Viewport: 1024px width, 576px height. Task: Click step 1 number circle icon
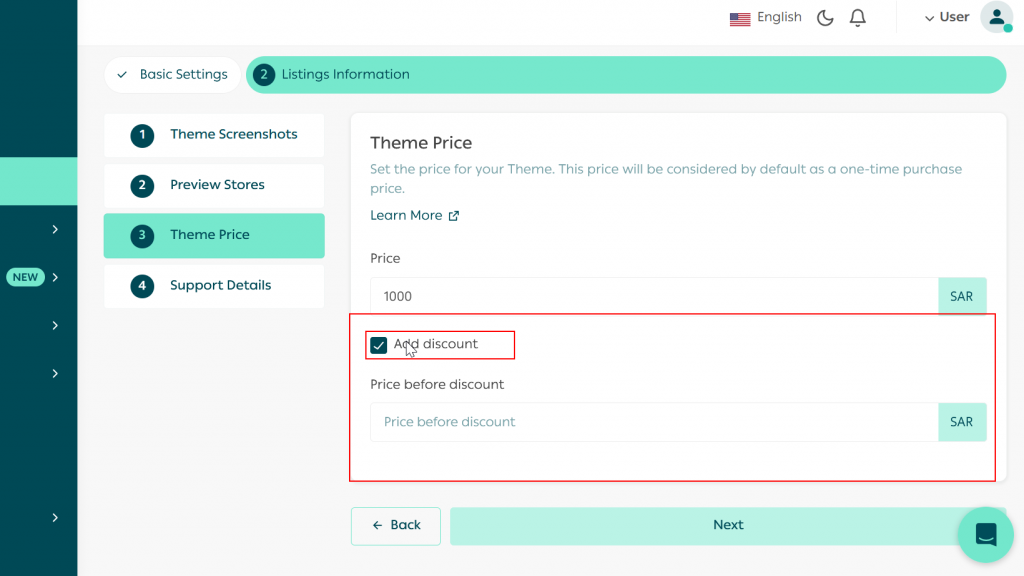142,135
